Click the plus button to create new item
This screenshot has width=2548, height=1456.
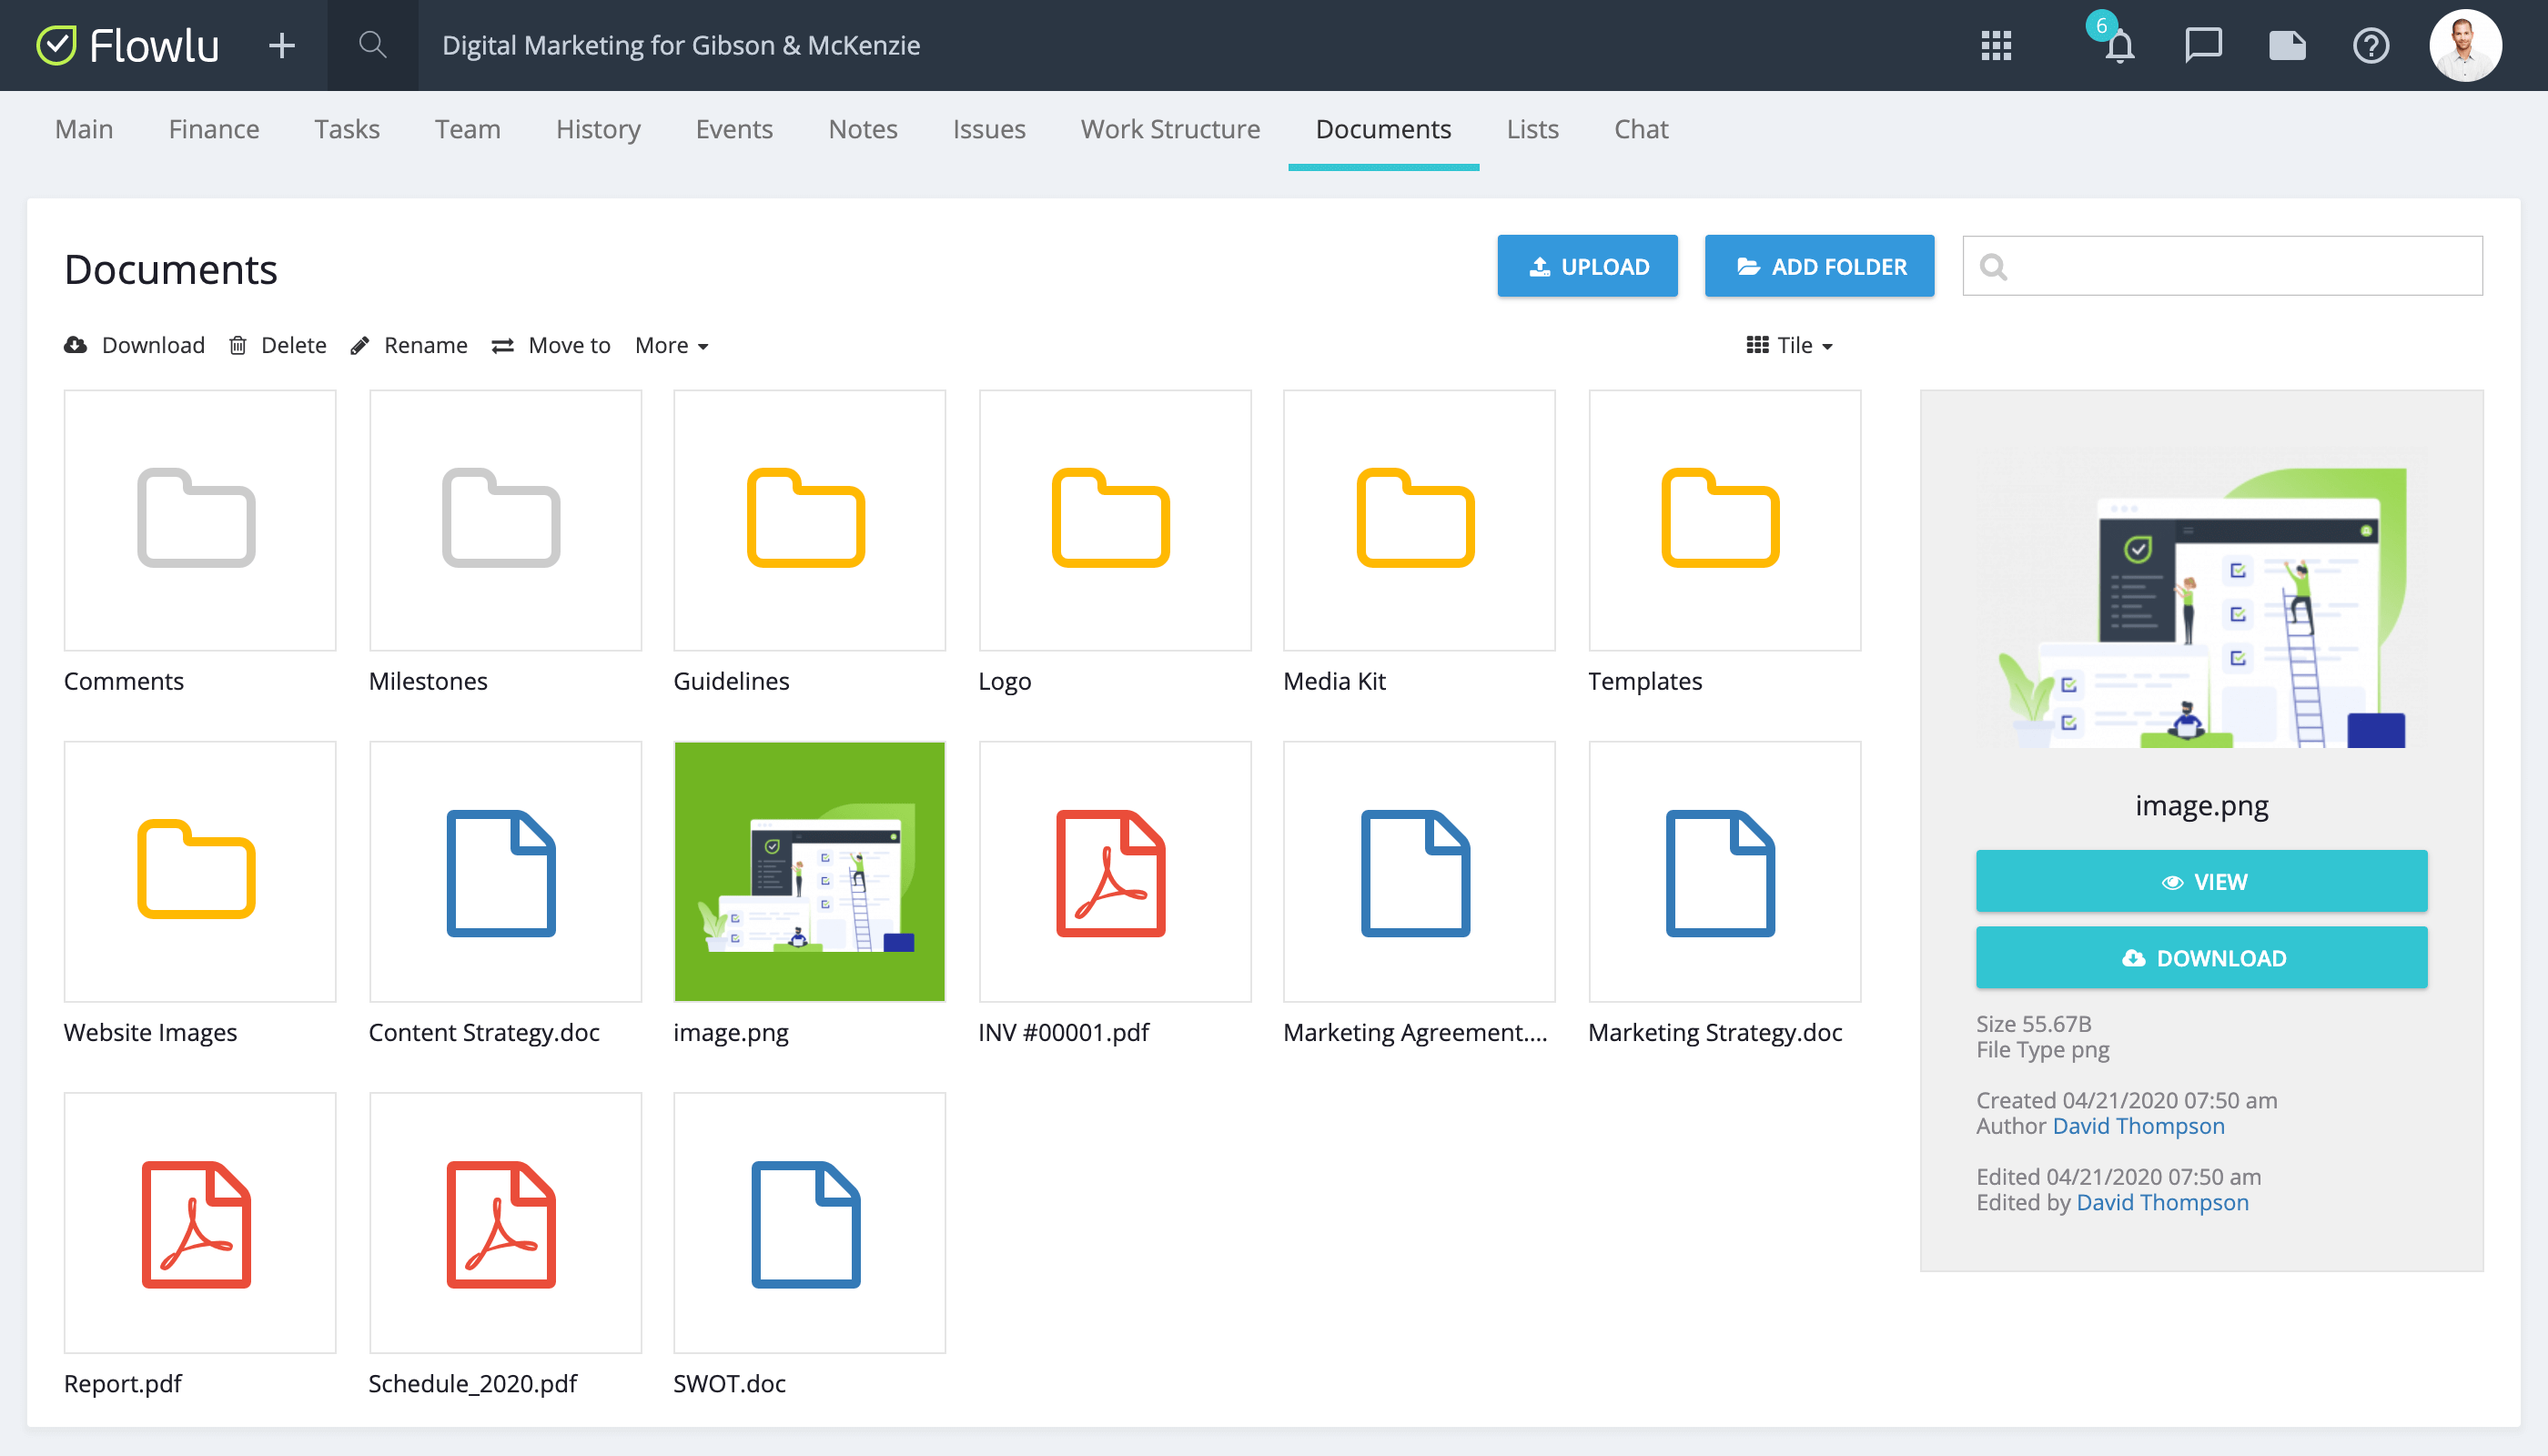[281, 45]
